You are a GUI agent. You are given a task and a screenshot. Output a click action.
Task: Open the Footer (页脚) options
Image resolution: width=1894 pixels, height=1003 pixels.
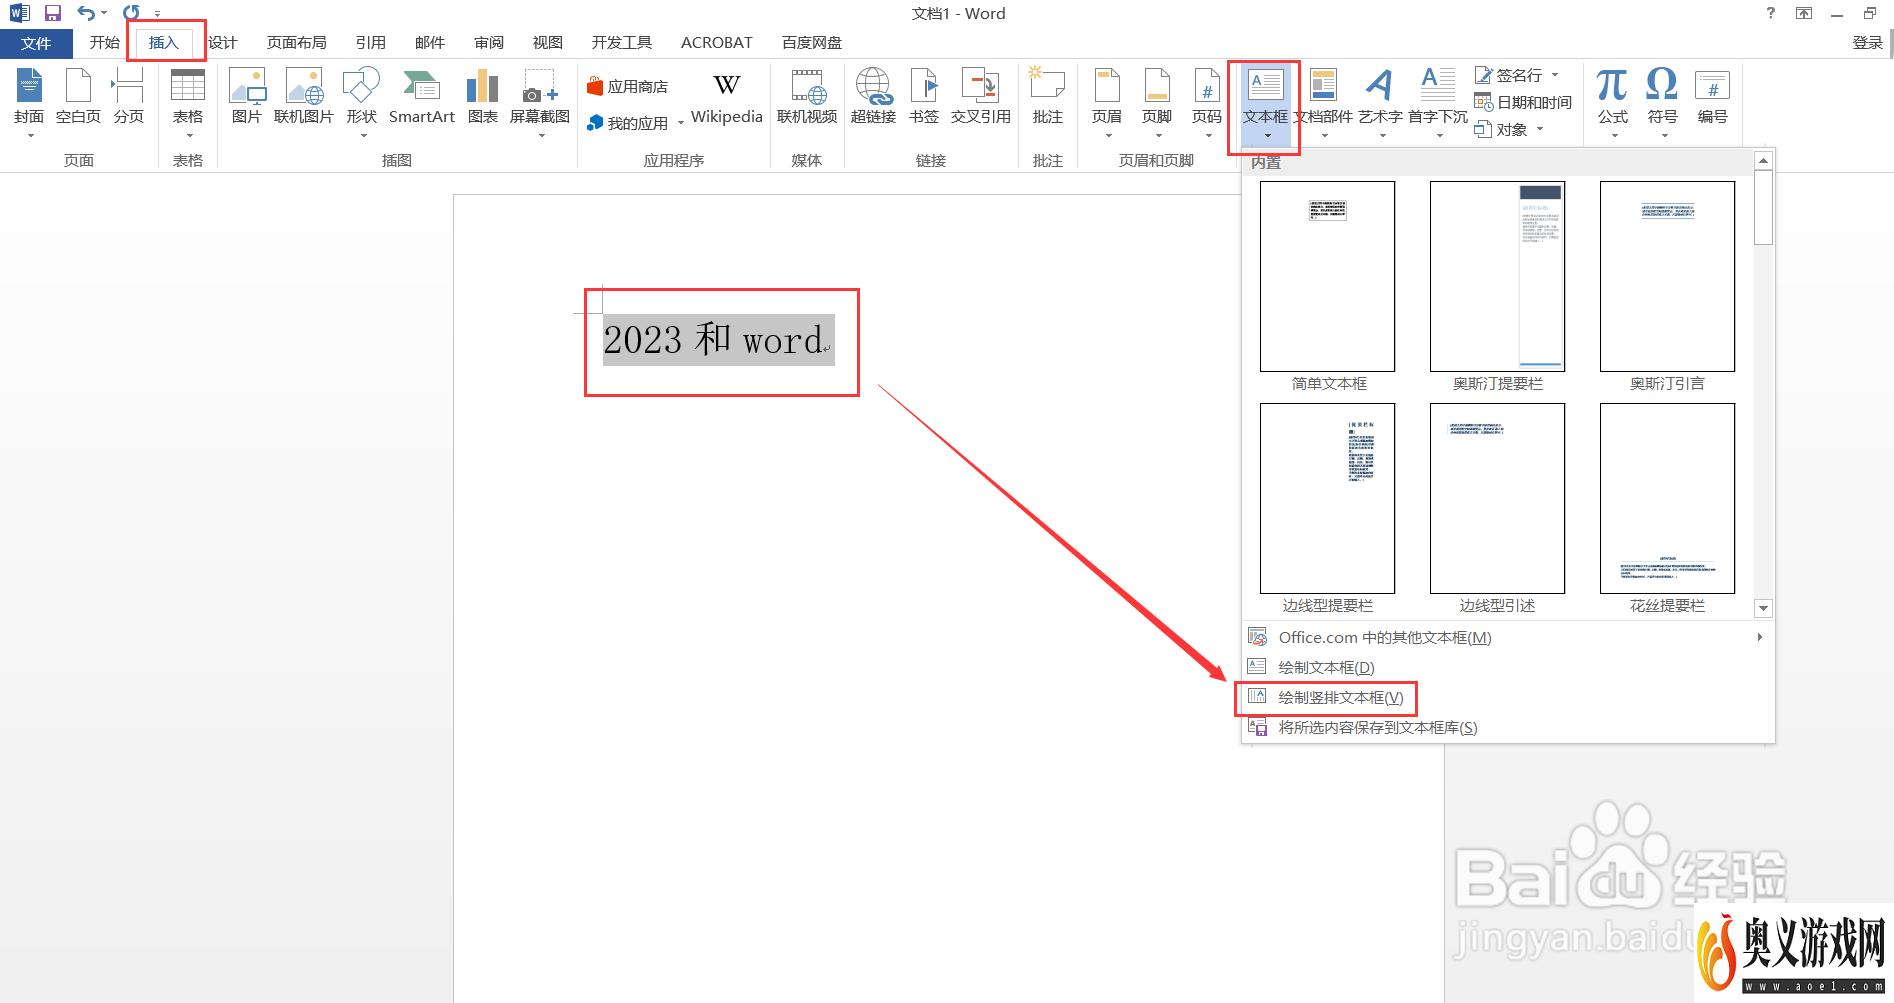point(1157,101)
